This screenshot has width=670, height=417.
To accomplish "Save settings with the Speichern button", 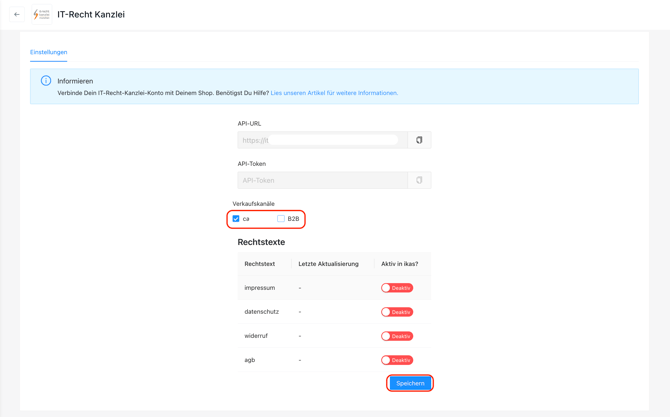I will [x=410, y=383].
